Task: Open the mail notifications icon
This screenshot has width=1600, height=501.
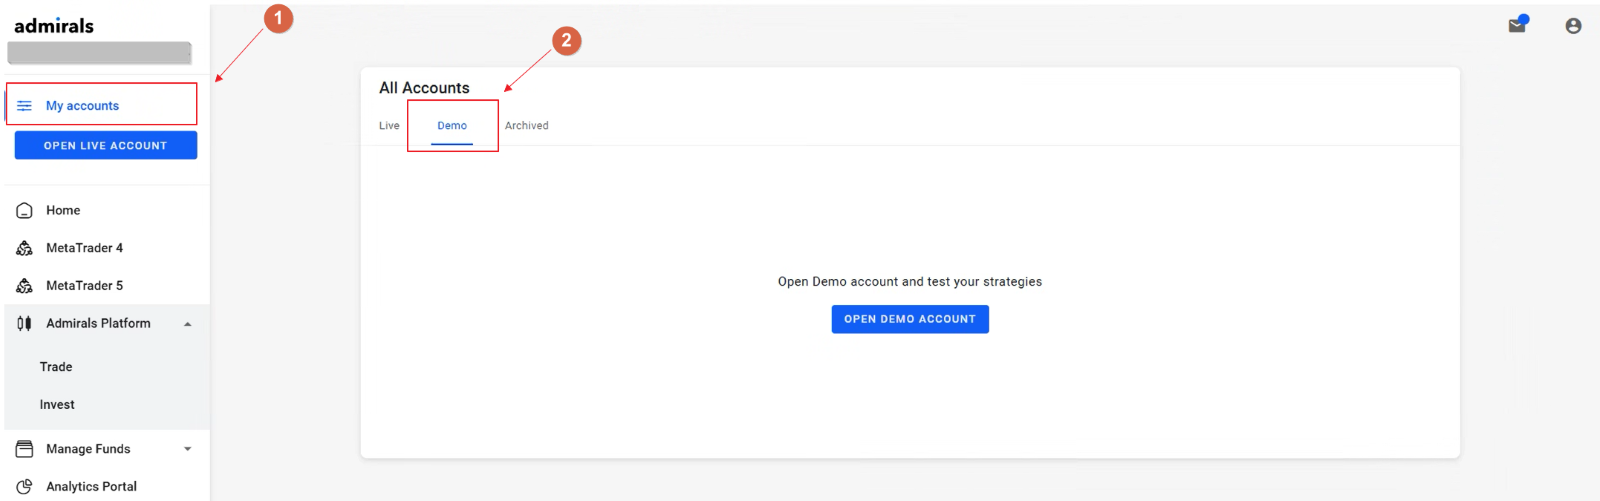Action: [1517, 25]
